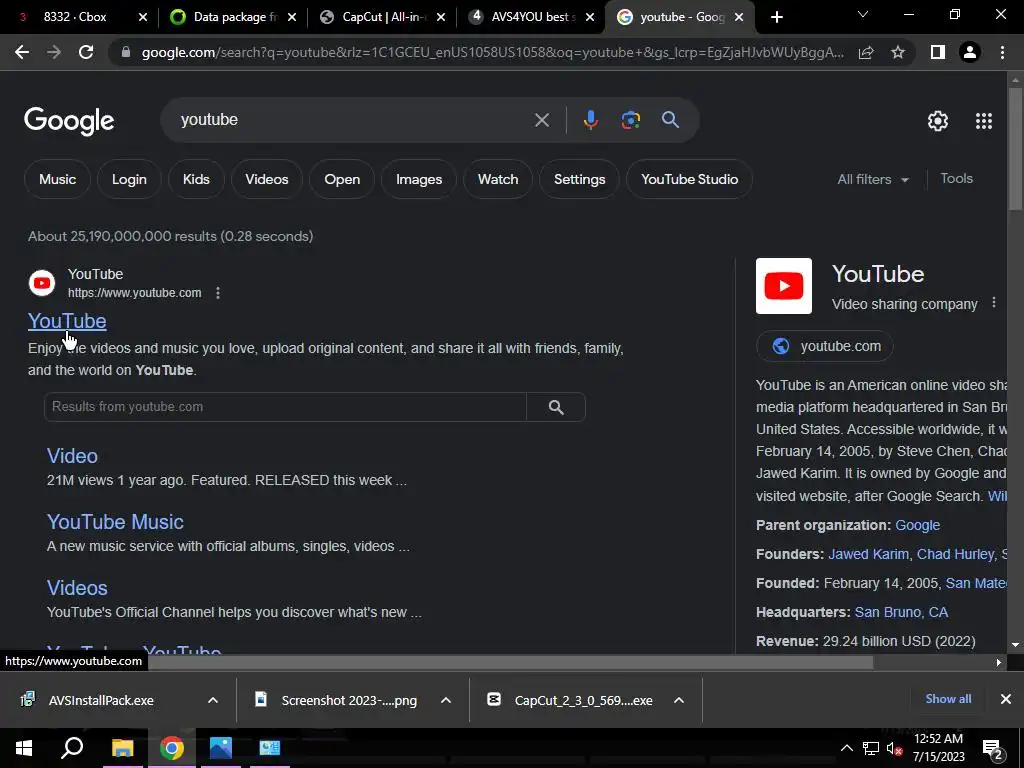Open the Photos app on the taskbar

point(221,748)
